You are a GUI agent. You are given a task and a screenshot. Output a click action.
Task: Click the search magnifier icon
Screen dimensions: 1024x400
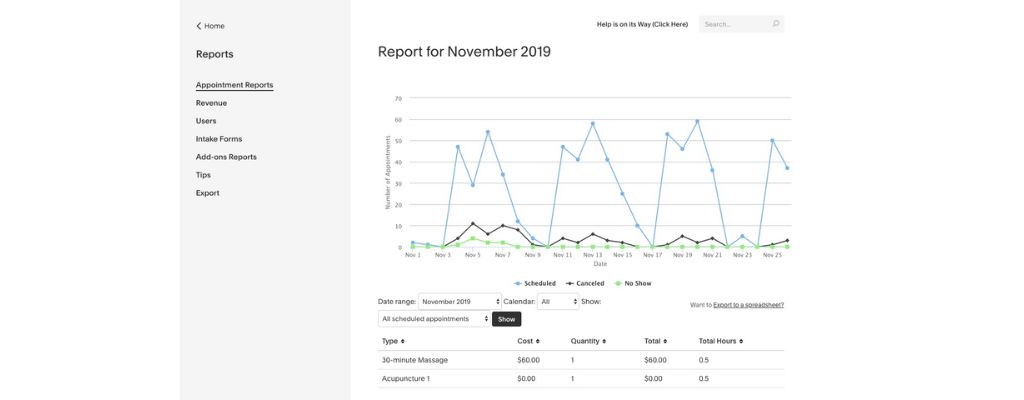(x=775, y=24)
